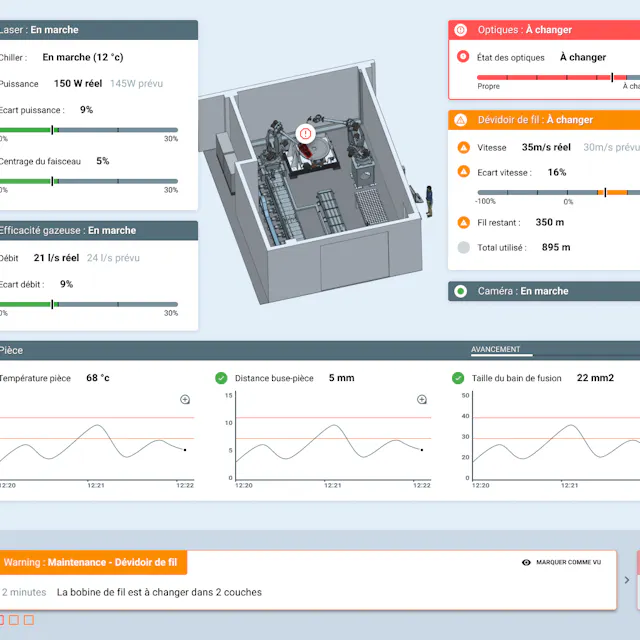Click the Total utilisé grey status dot
Viewport: 640px width, 640px height.
(463, 247)
